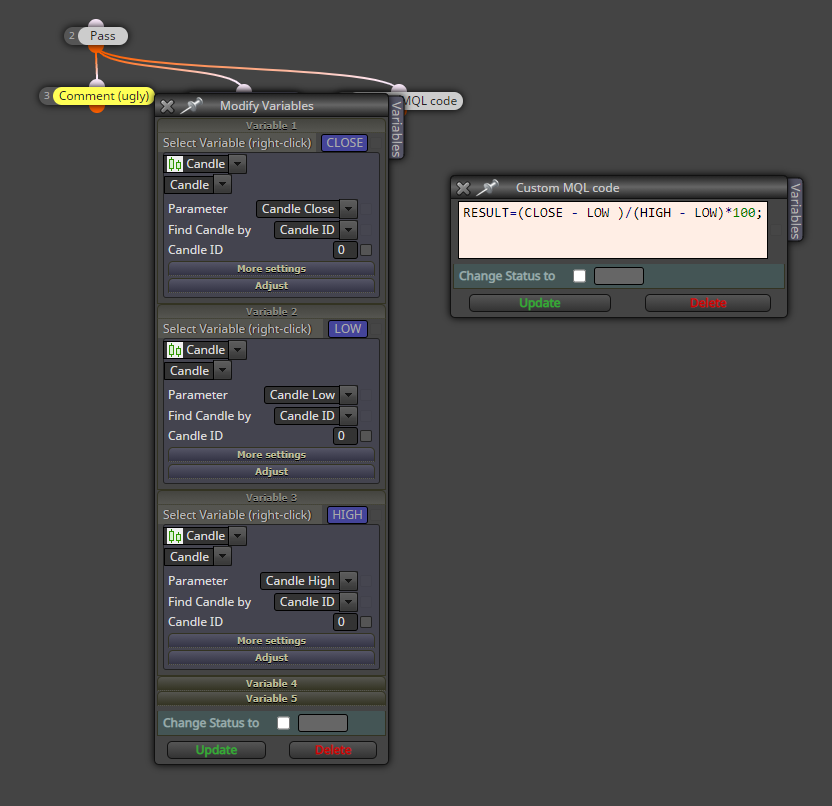Viewport: 832px width, 806px height.
Task: Expand Adjust under Variable 1
Action: 271,285
